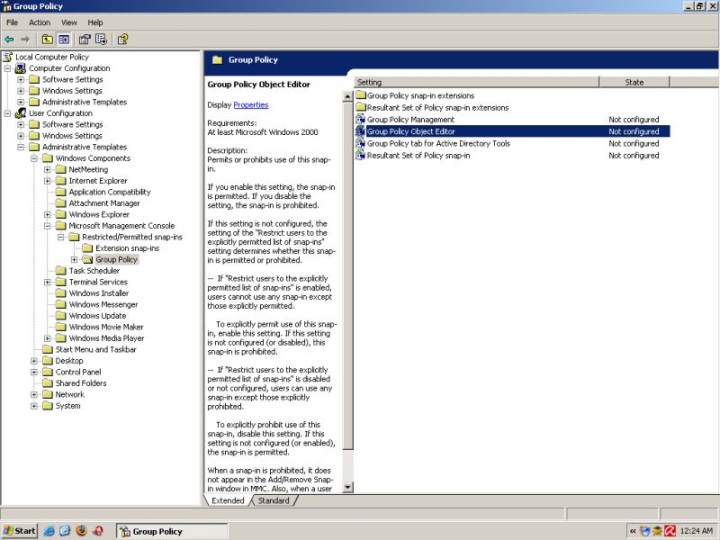Click the description pane scrollbar down arrow

[348, 487]
